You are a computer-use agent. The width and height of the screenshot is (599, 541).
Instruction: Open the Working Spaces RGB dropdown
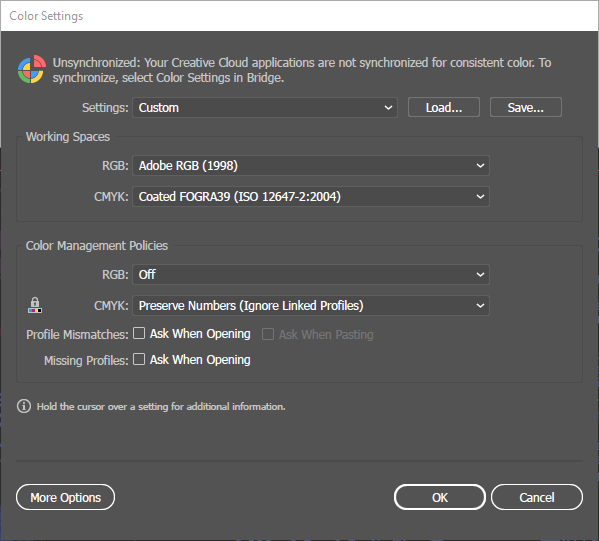(x=311, y=165)
